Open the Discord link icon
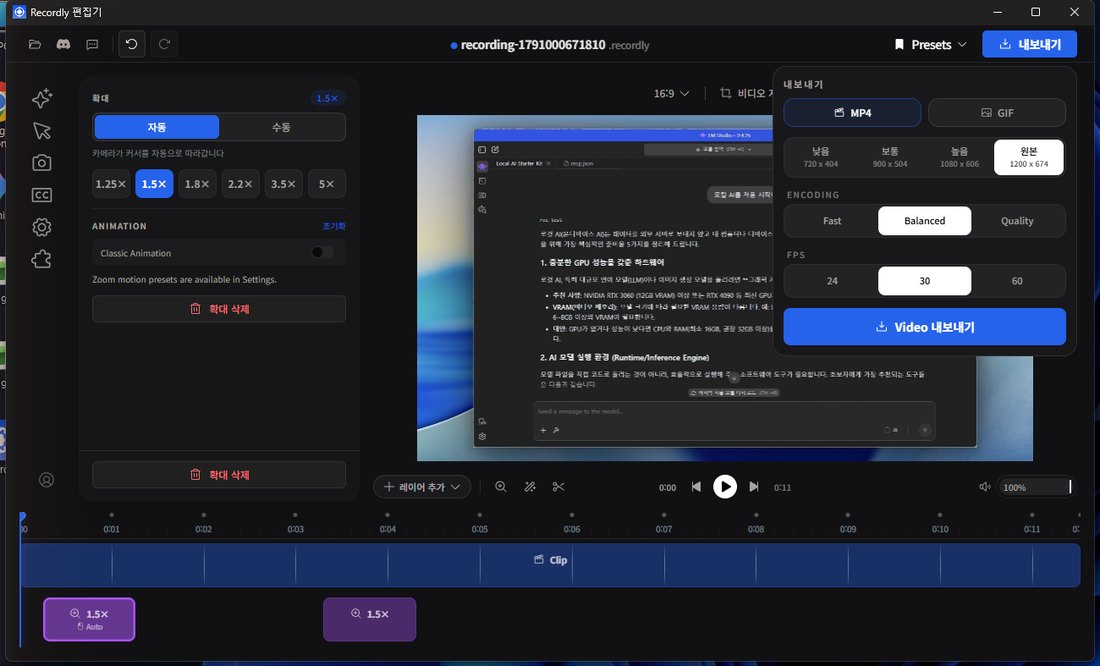1100x666 pixels. click(x=63, y=44)
